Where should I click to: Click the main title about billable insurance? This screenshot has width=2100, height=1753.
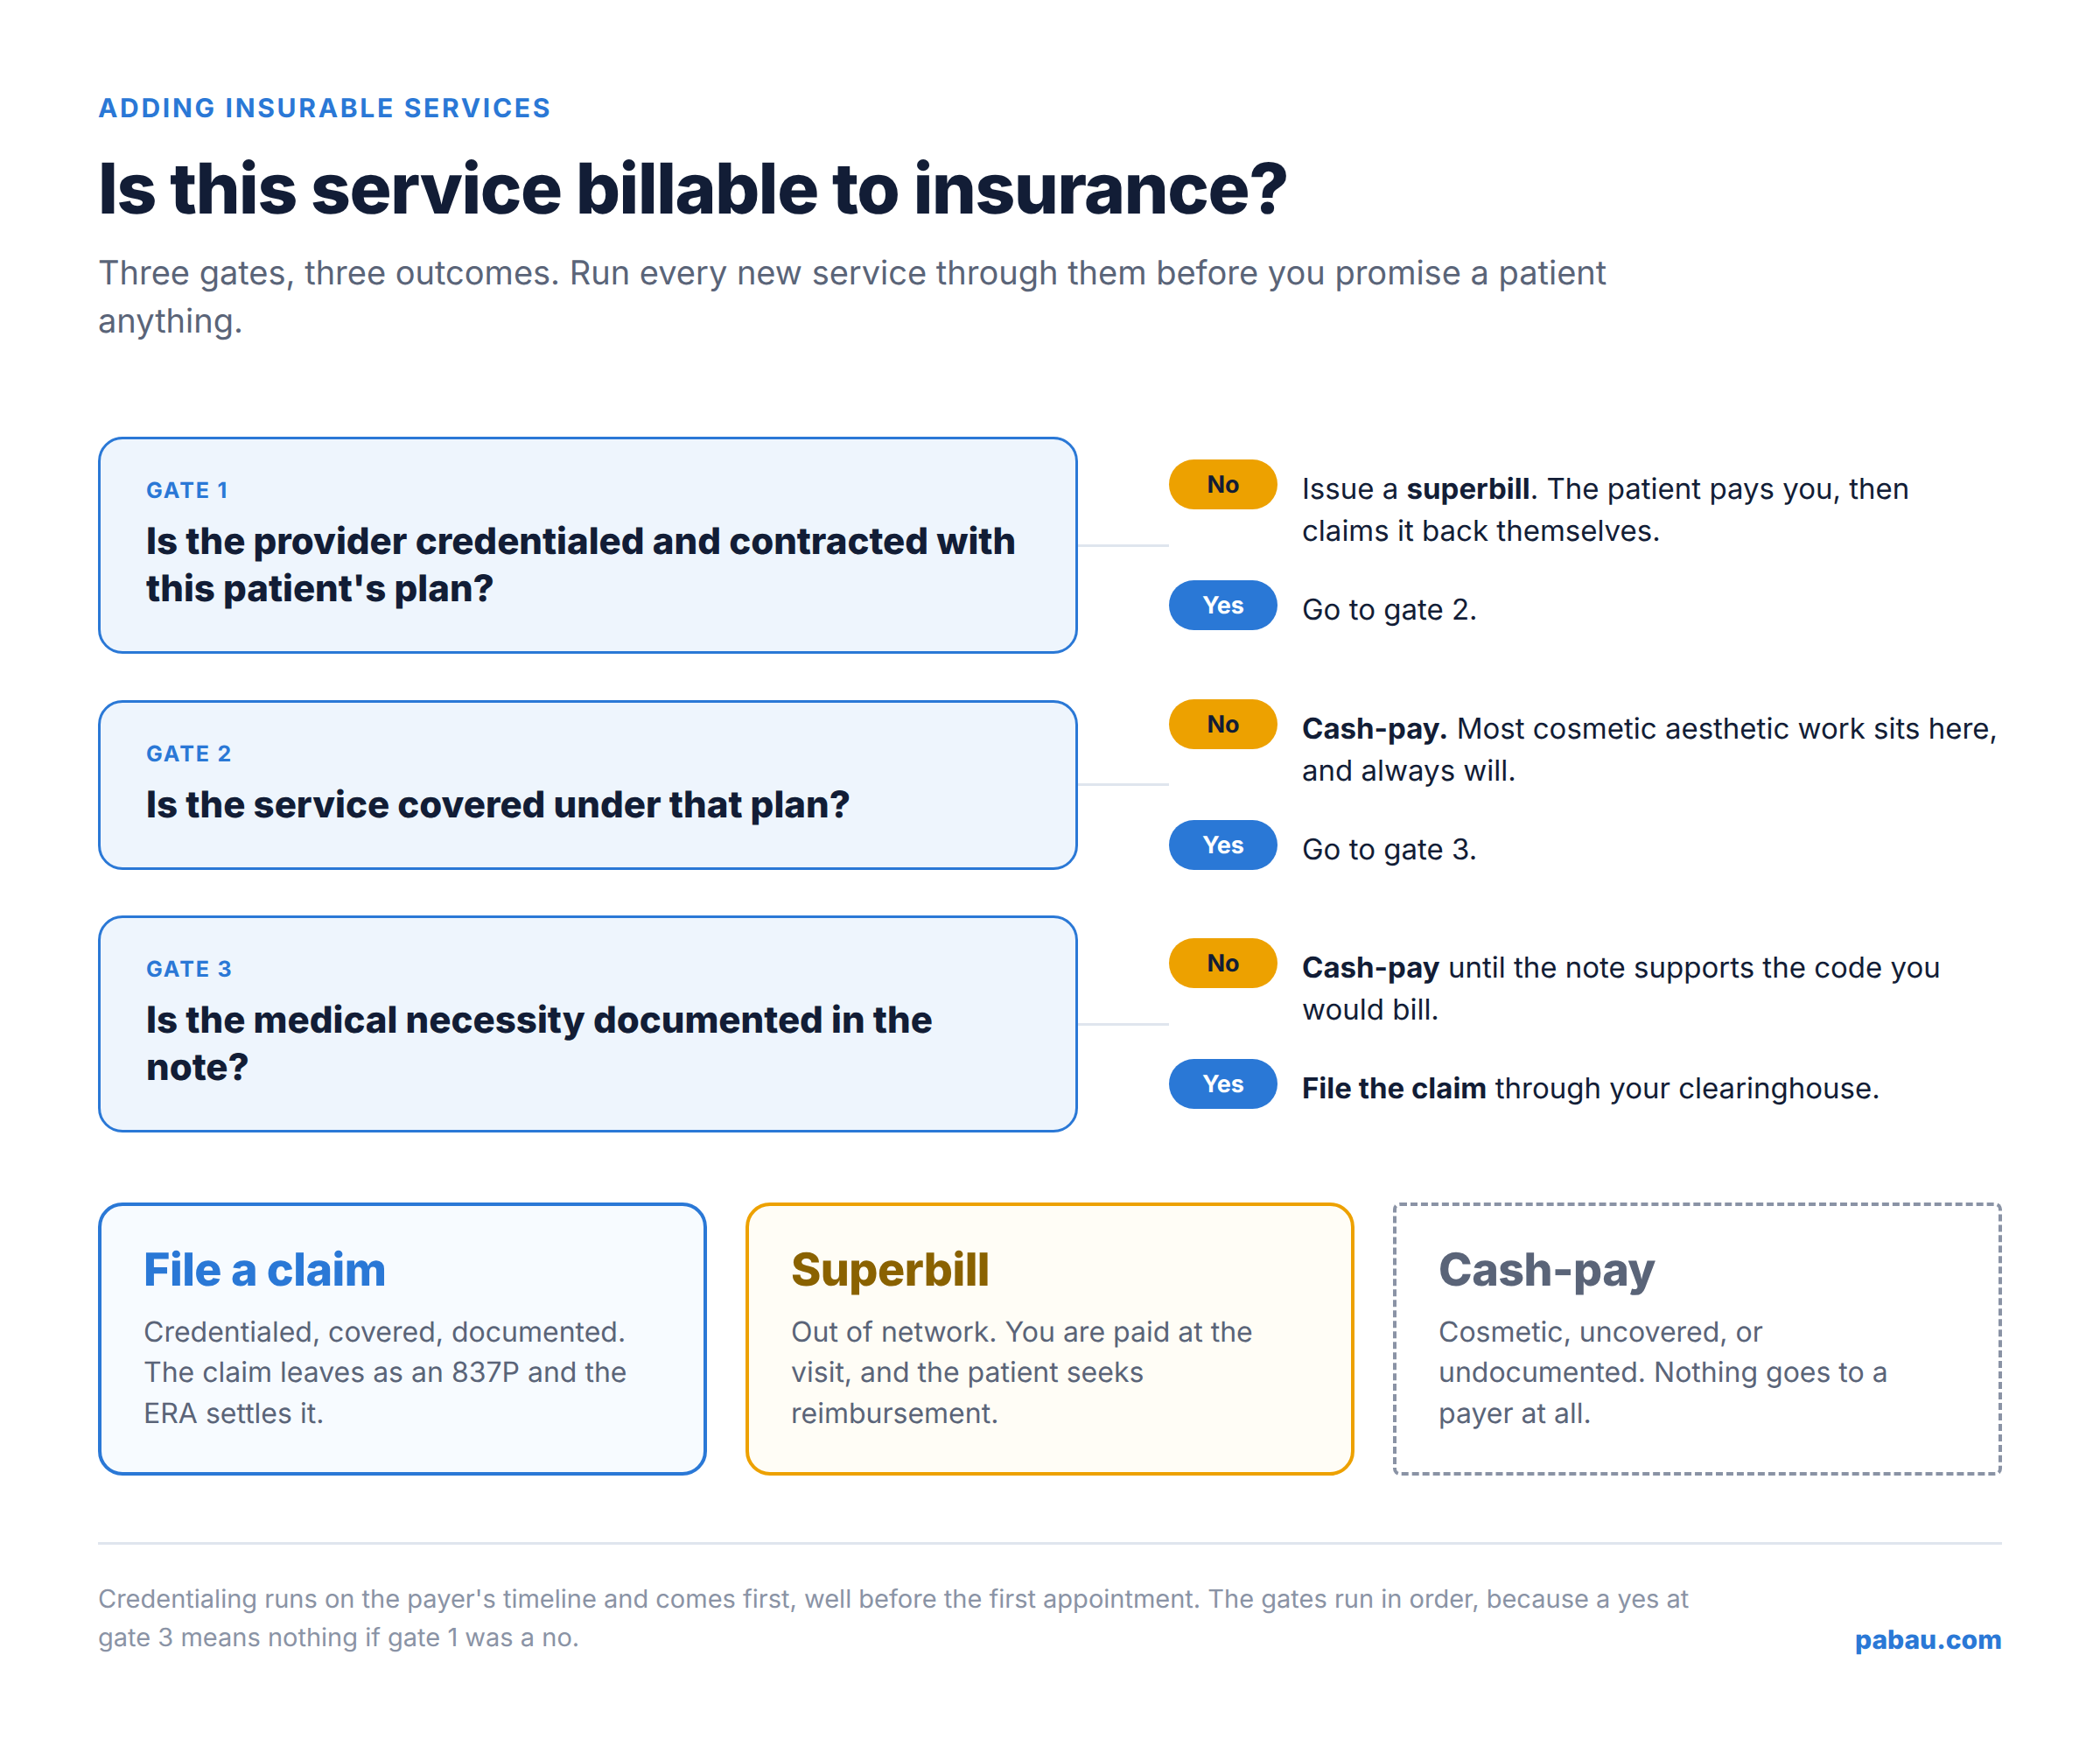coord(692,189)
